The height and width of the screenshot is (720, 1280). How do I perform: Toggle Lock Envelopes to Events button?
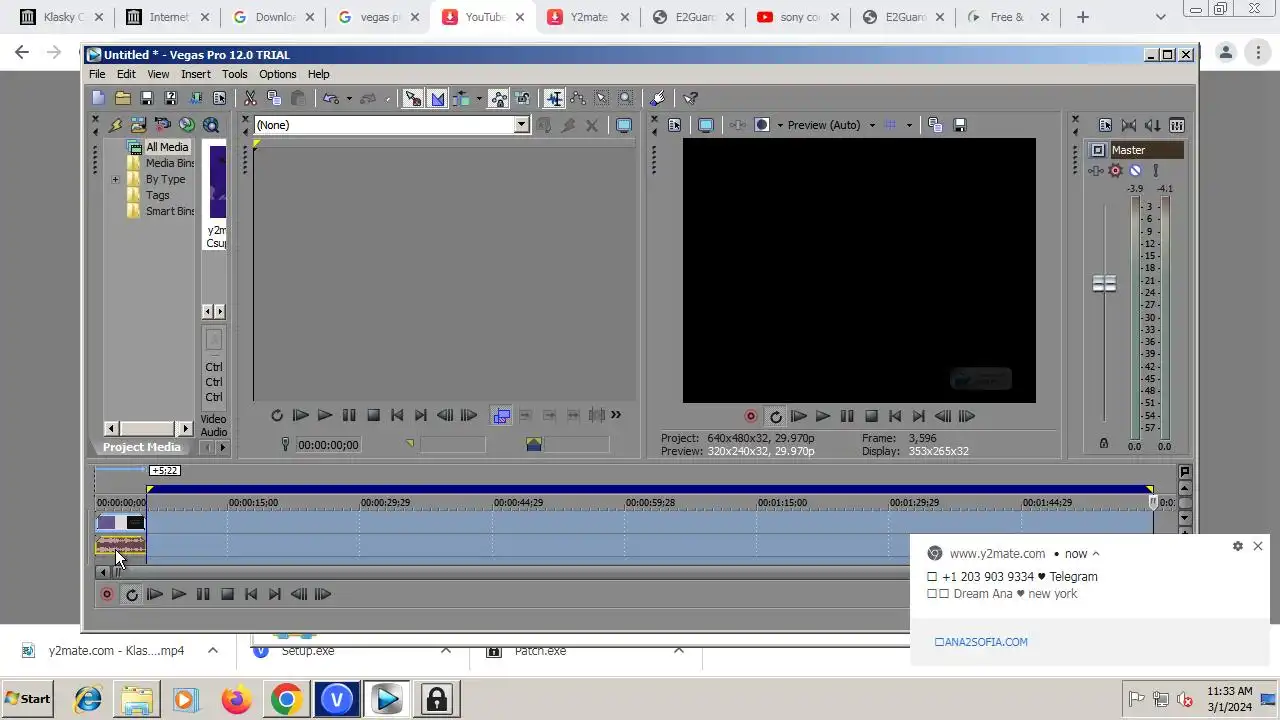click(x=498, y=98)
